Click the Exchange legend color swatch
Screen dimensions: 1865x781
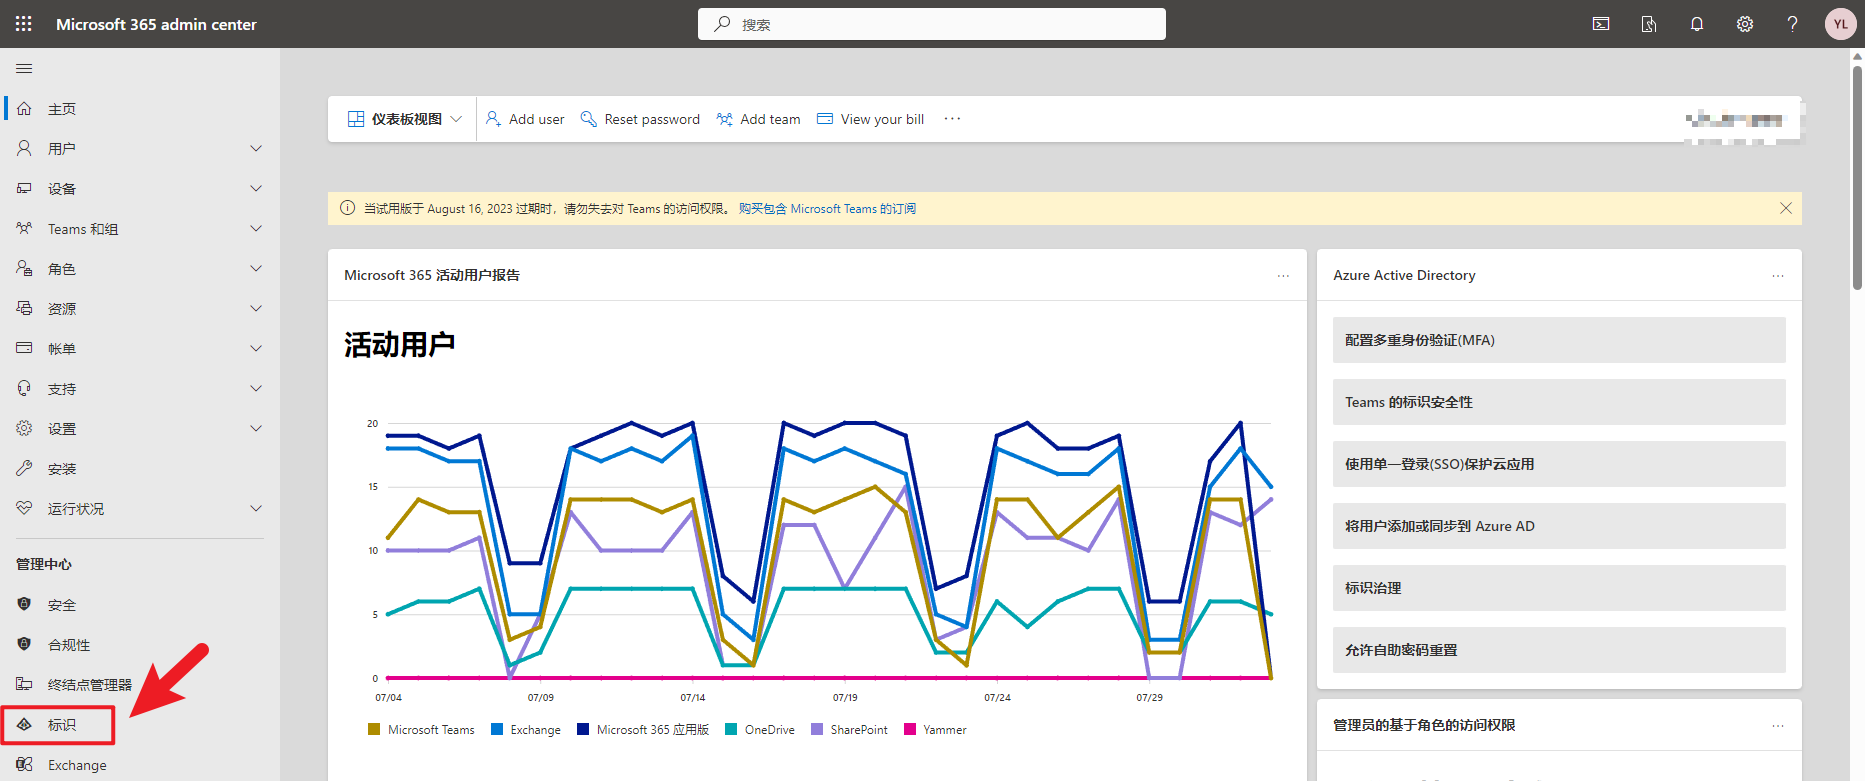click(x=497, y=730)
